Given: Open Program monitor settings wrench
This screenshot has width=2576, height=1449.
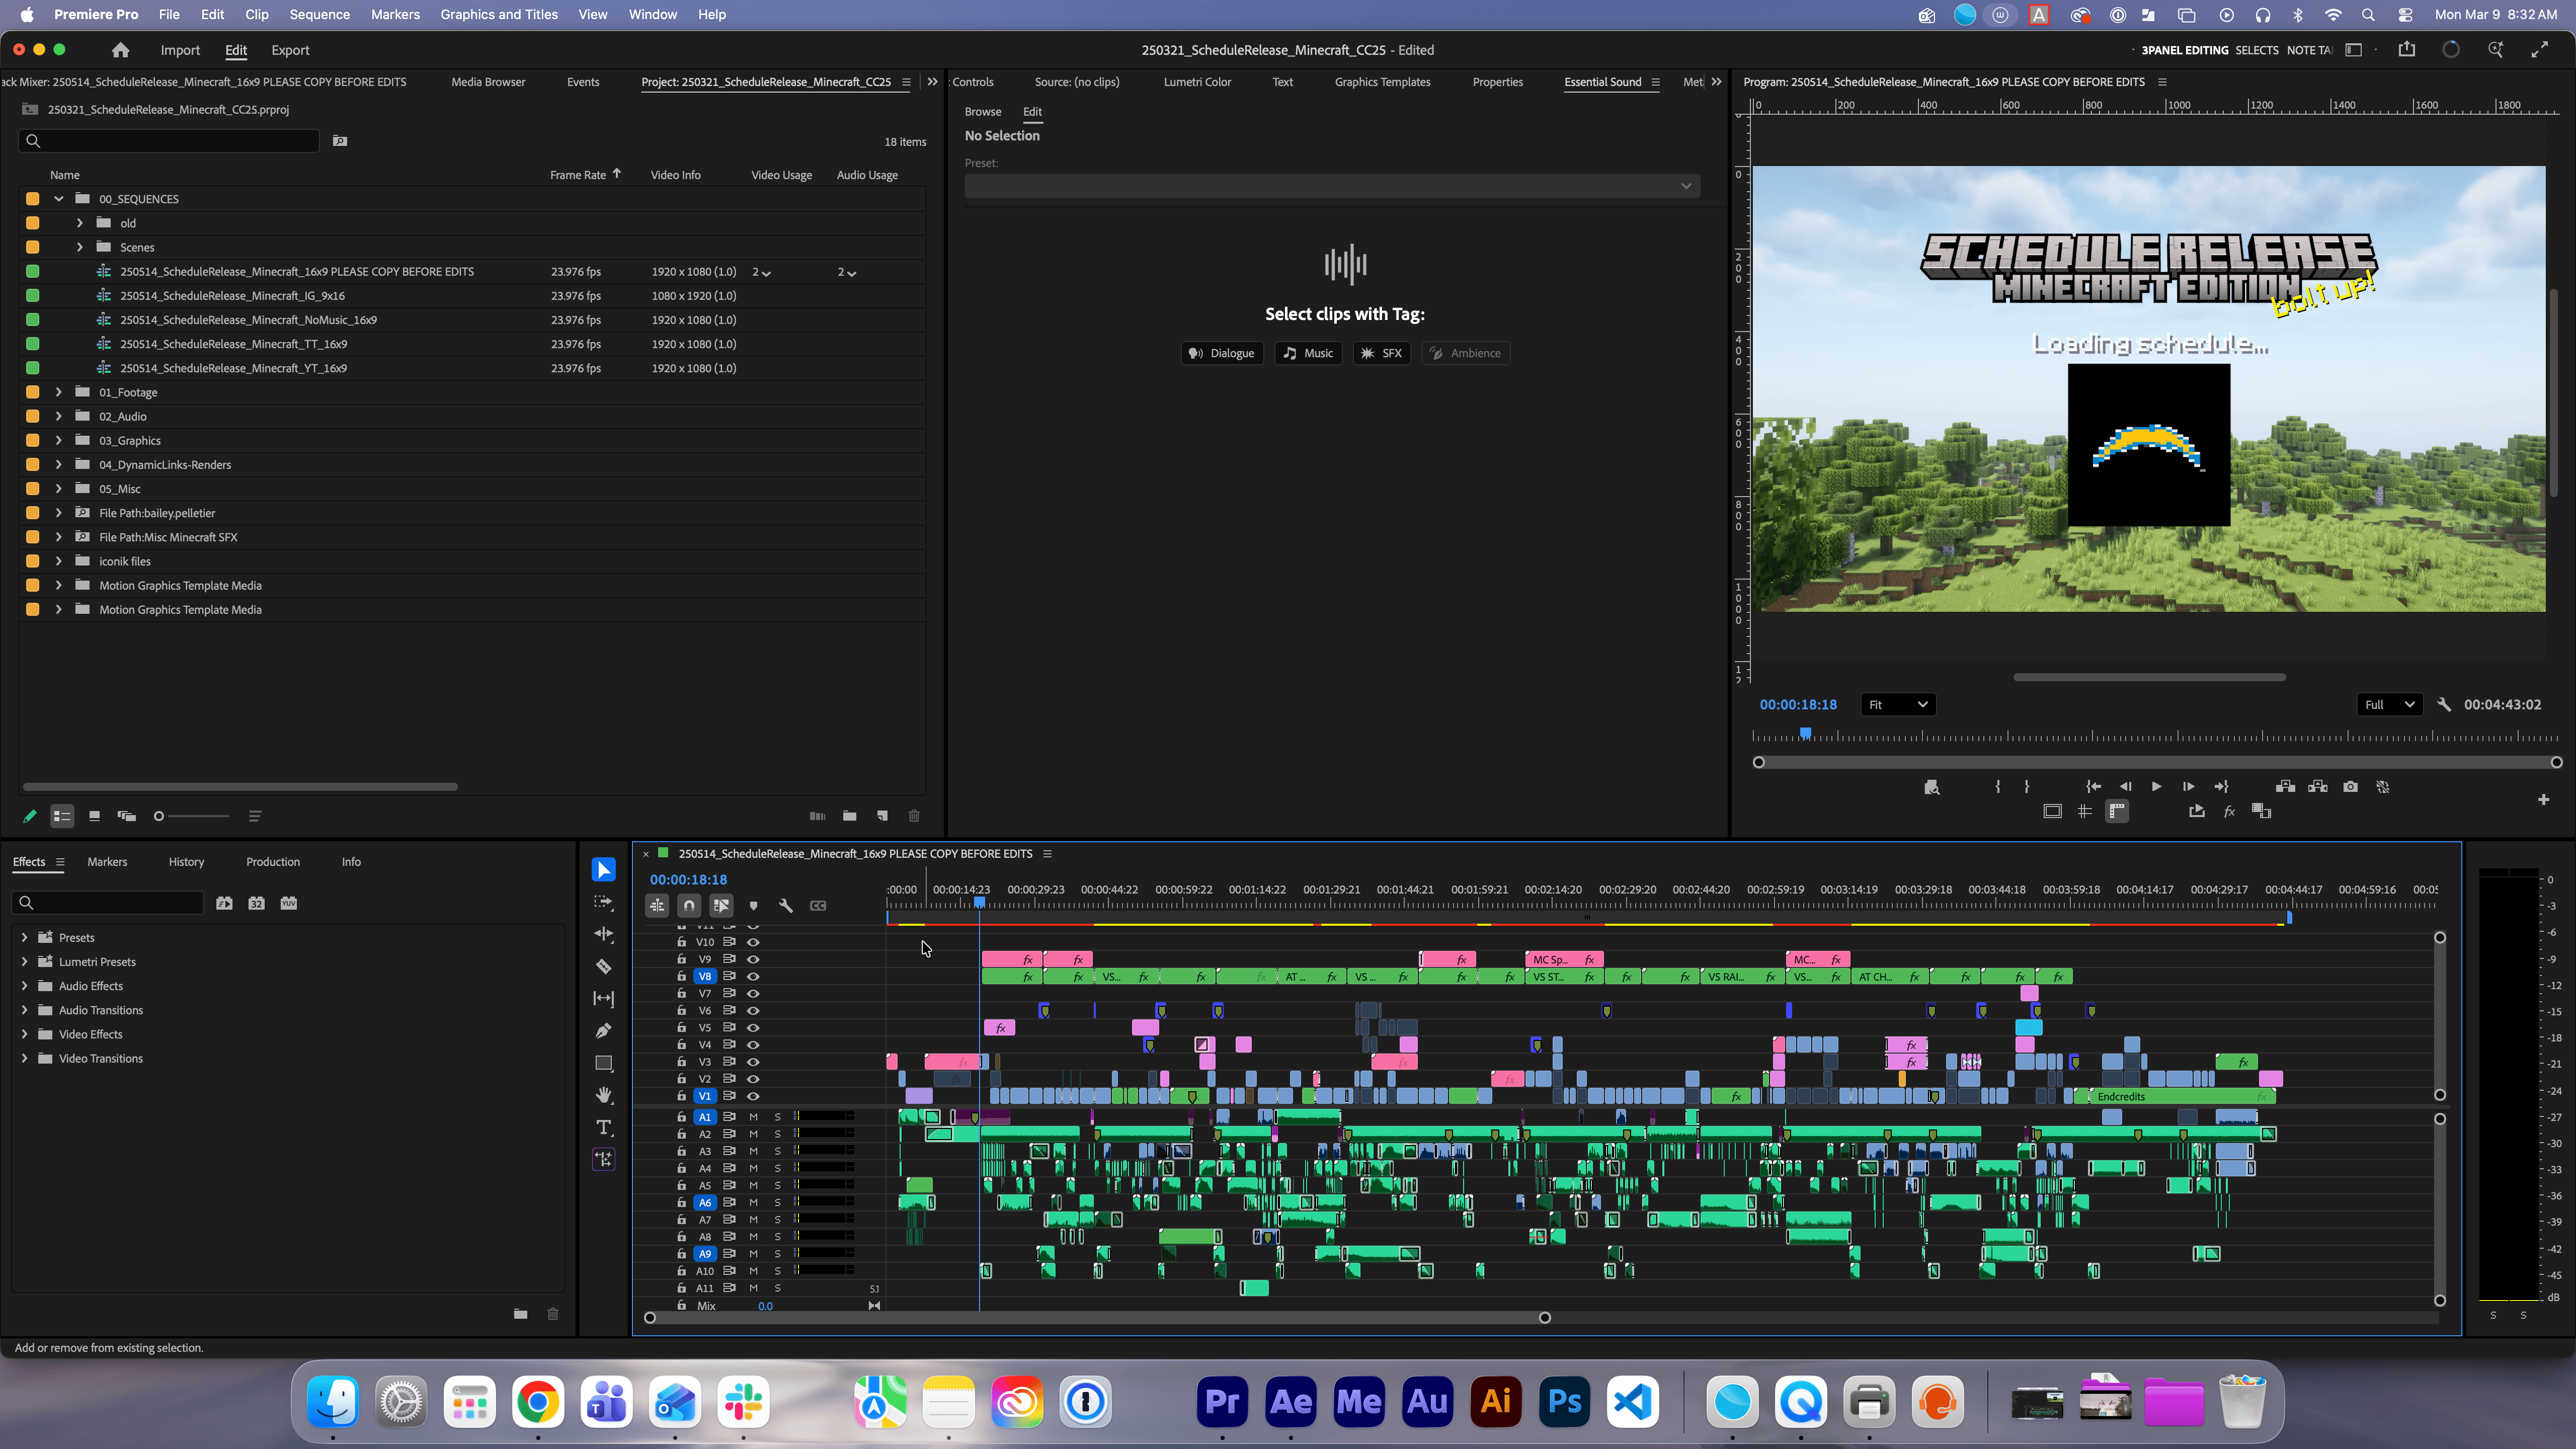Looking at the screenshot, I should (x=2444, y=705).
